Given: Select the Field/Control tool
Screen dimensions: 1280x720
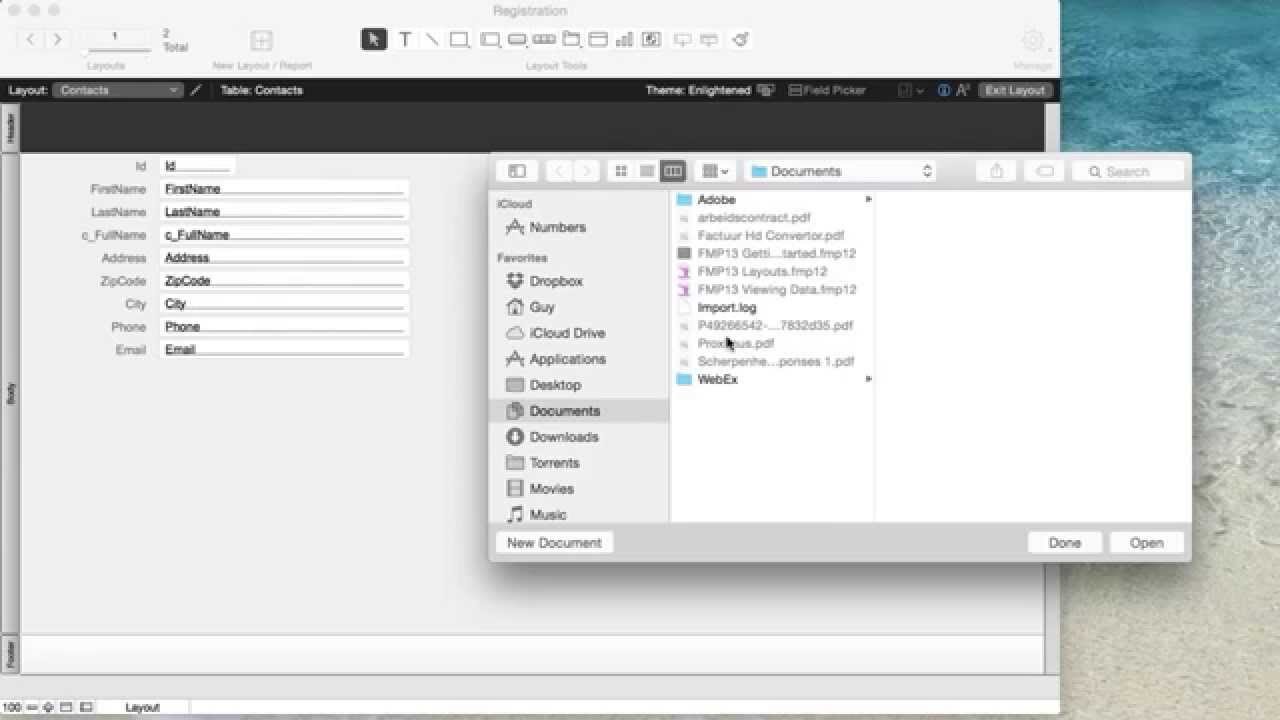Looking at the screenshot, I should click(490, 40).
